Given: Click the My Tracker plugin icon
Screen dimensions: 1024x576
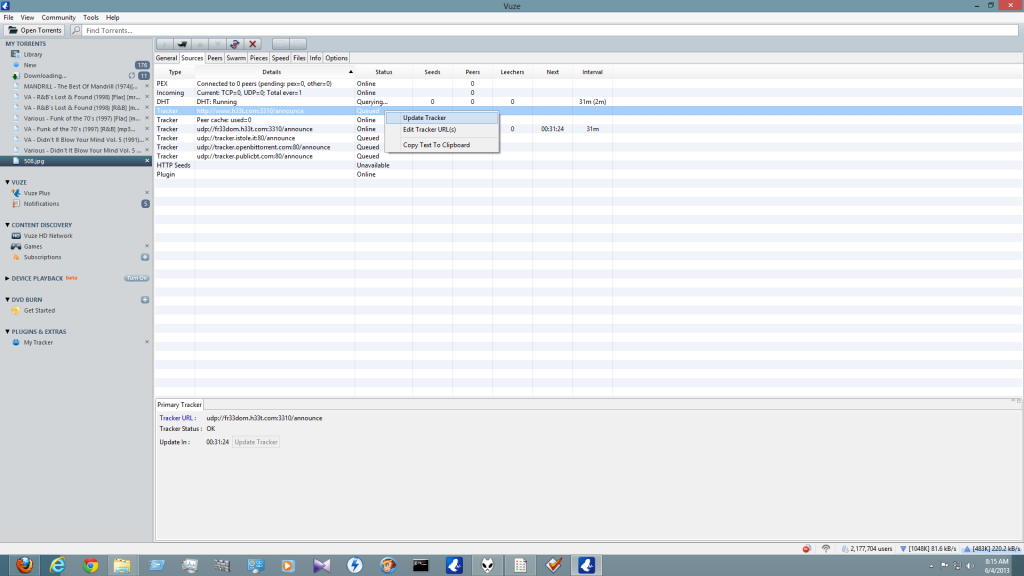Looking at the screenshot, I should click(x=16, y=342).
